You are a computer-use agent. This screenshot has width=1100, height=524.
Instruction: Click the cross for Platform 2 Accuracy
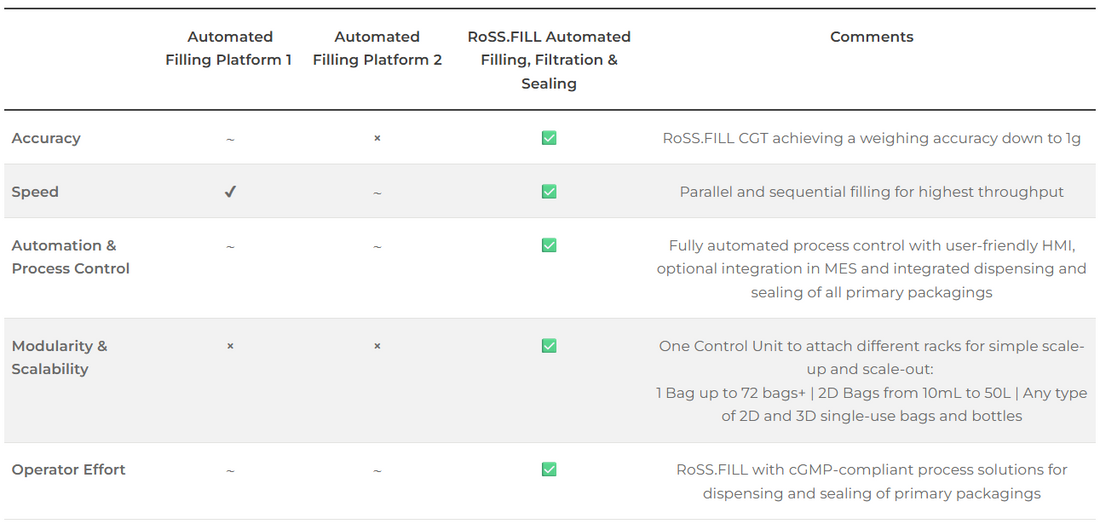(377, 138)
